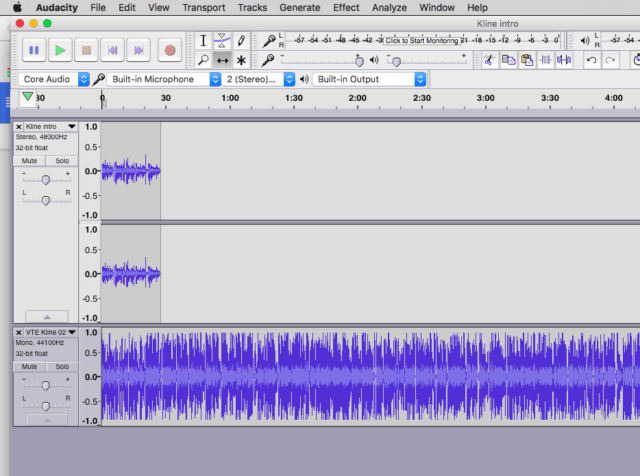640x476 pixels.
Task: Open the 2 (Stereo) channels dropdown
Action: point(258,79)
